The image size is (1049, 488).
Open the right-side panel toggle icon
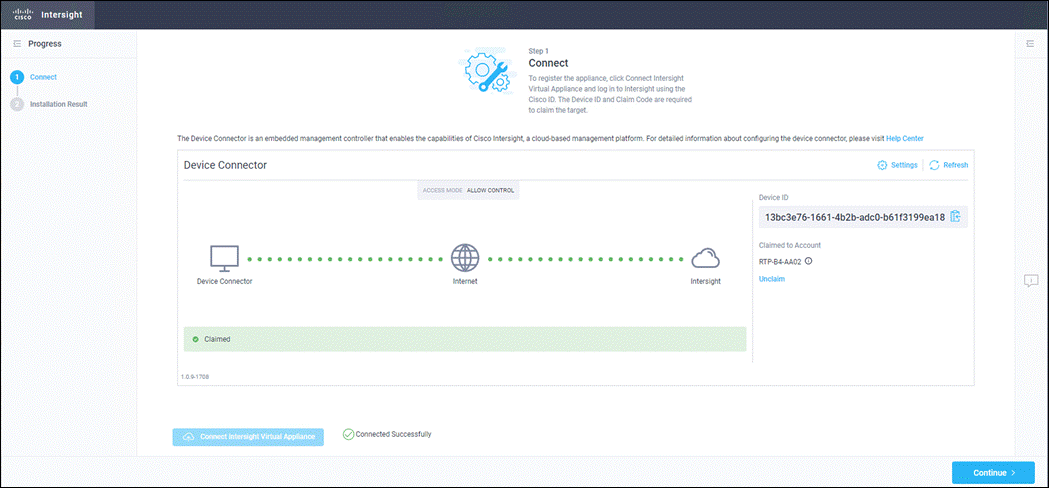(1030, 44)
